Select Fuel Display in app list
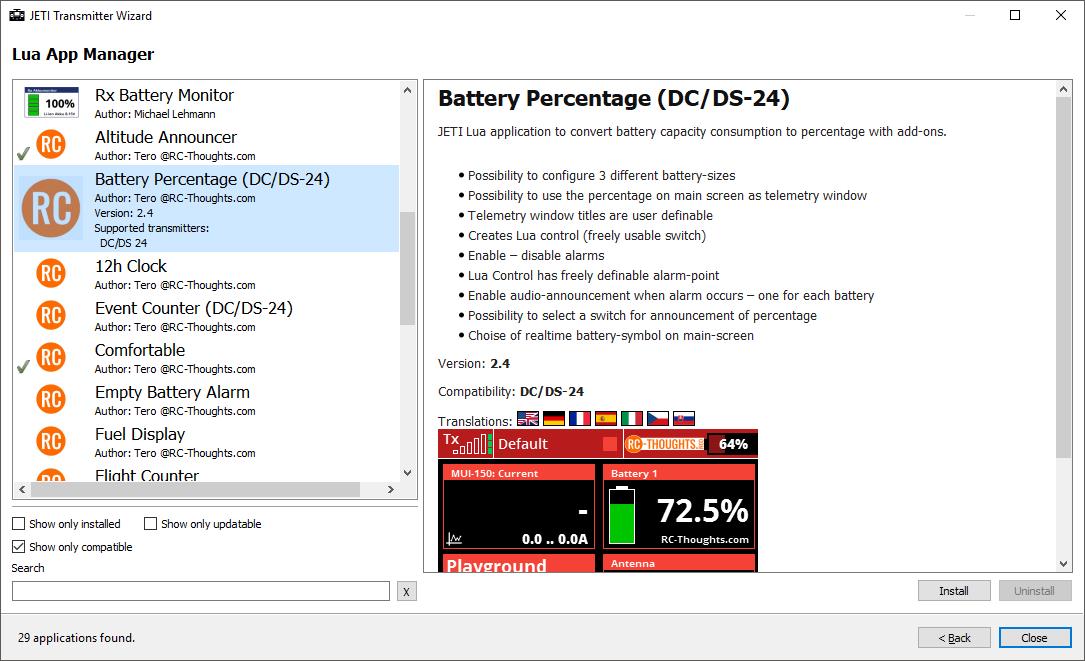Screen dimensions: 1085x661 click(x=206, y=442)
